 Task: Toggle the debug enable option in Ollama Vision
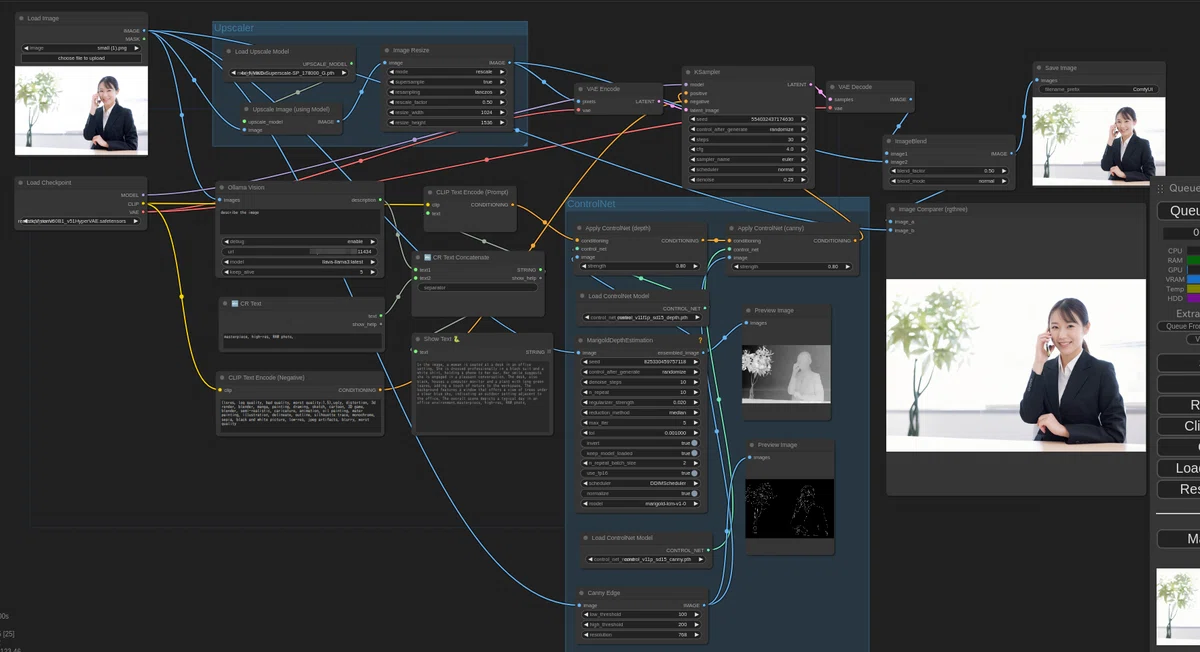click(x=299, y=241)
